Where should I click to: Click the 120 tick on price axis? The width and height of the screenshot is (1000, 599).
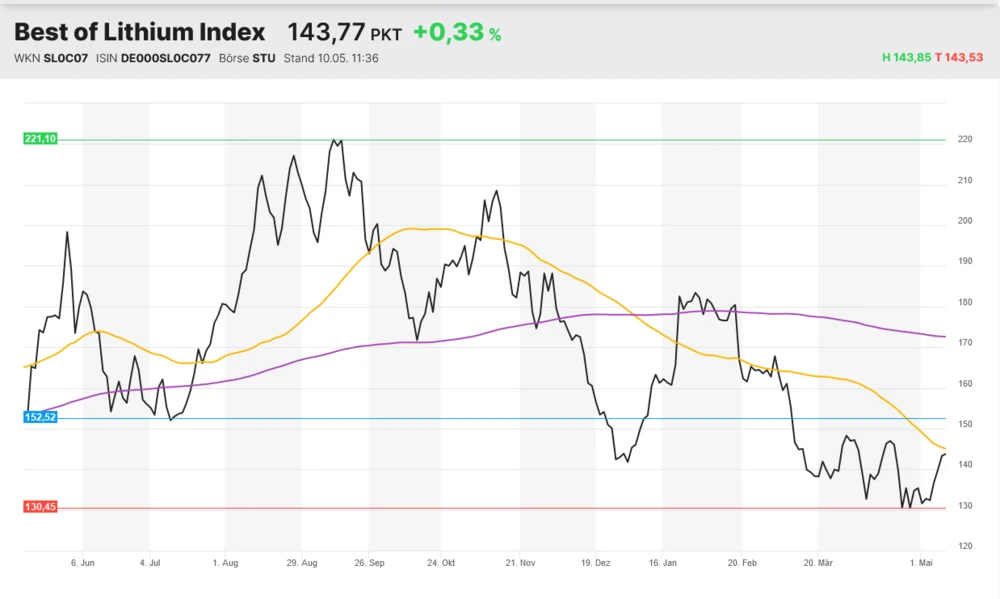pyautogui.click(x=965, y=547)
